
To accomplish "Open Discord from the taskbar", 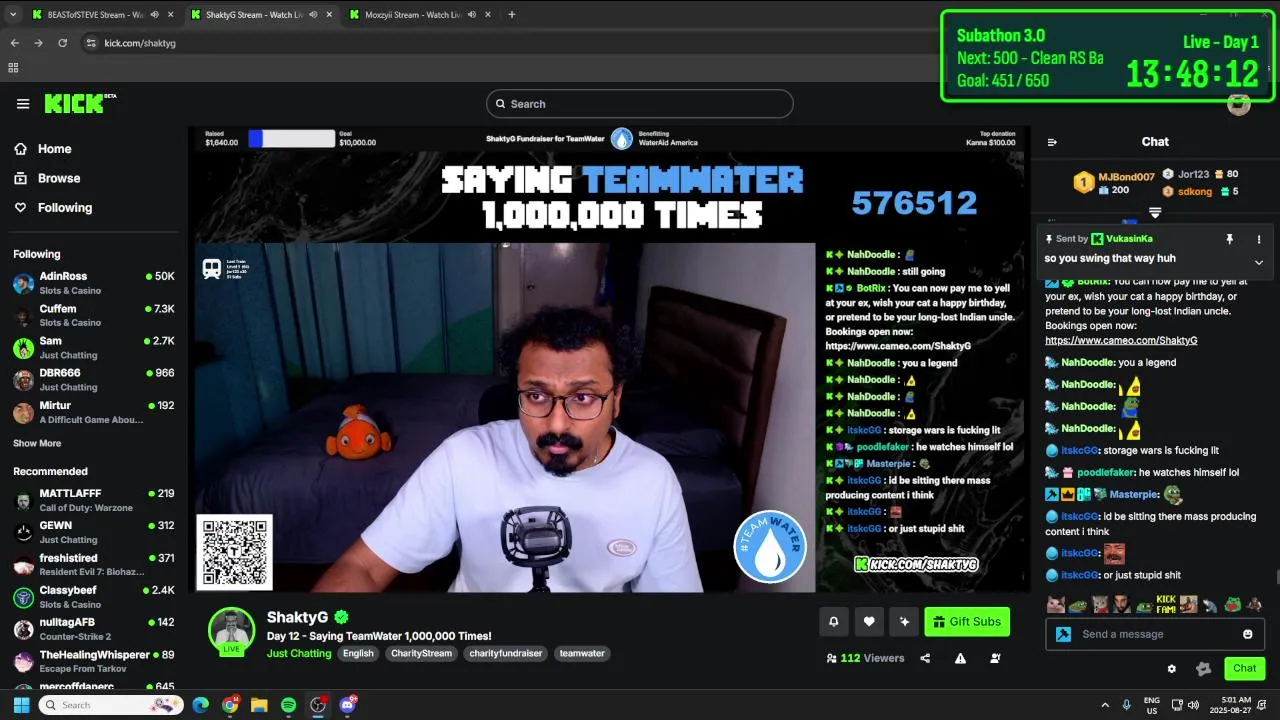I will point(348,705).
